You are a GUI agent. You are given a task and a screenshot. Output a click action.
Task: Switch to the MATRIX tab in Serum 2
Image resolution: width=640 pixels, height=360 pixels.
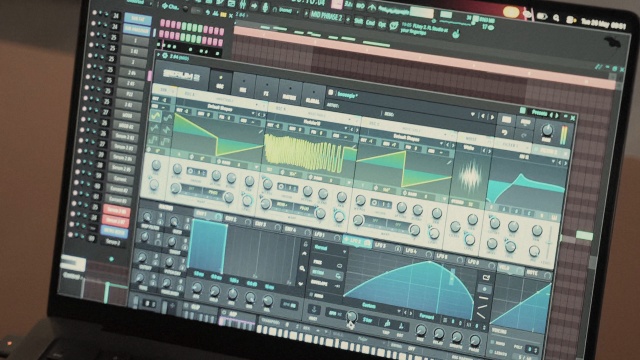(x=289, y=92)
